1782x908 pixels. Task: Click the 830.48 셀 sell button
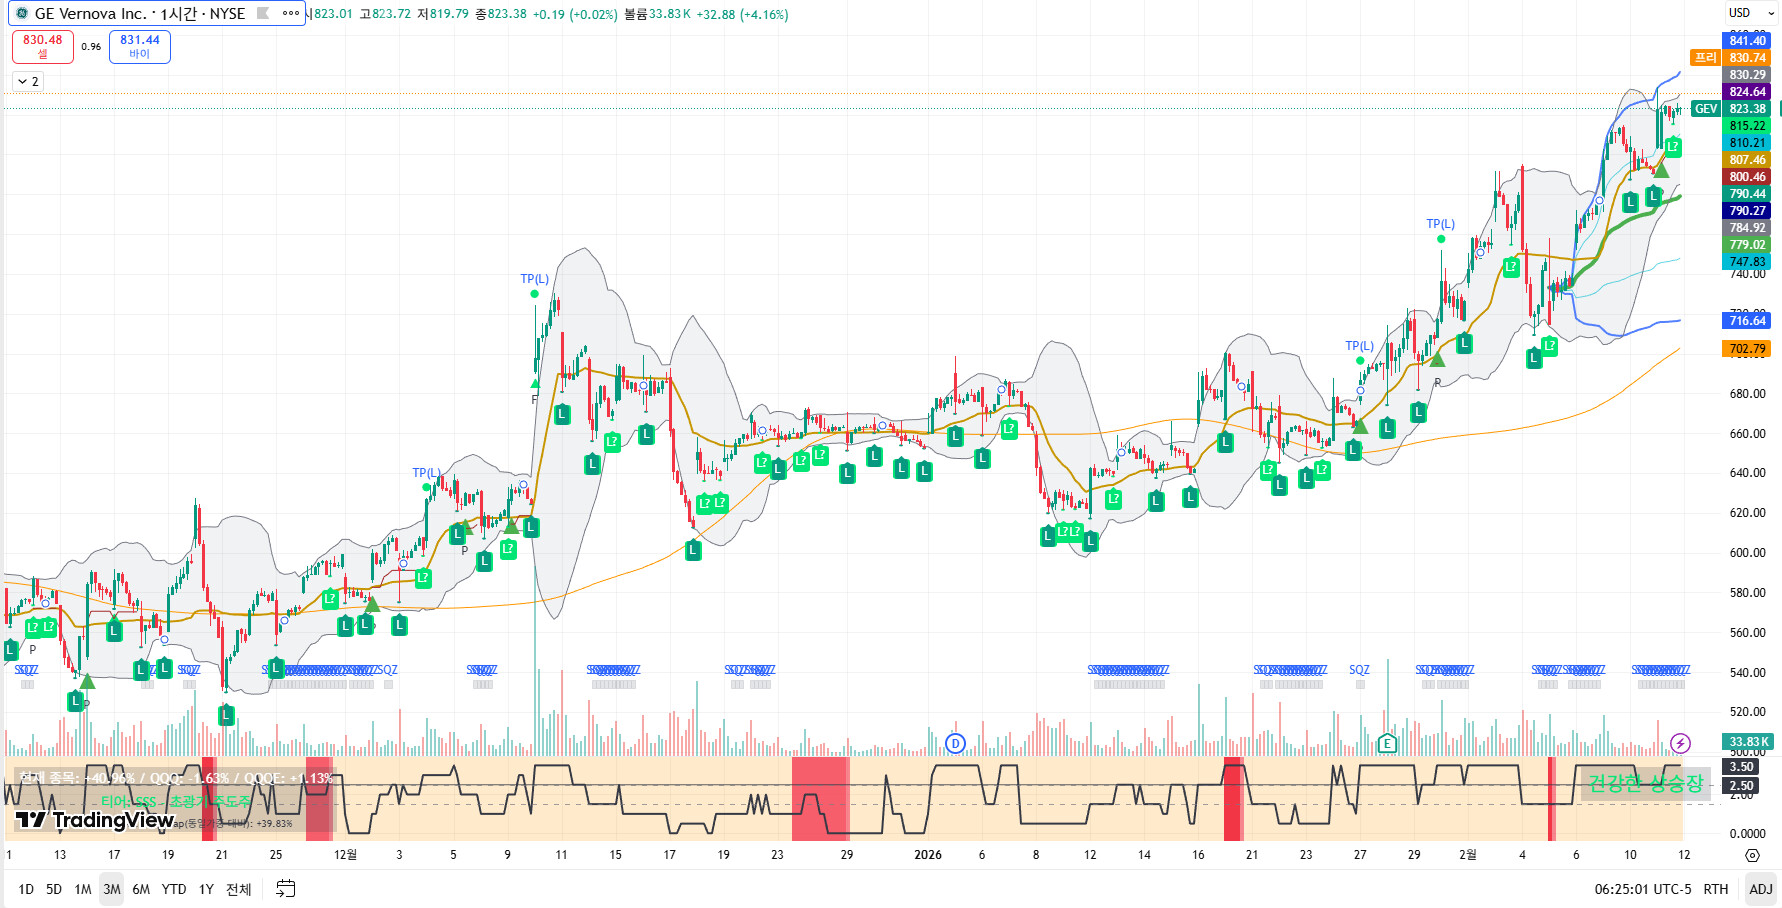click(x=42, y=47)
